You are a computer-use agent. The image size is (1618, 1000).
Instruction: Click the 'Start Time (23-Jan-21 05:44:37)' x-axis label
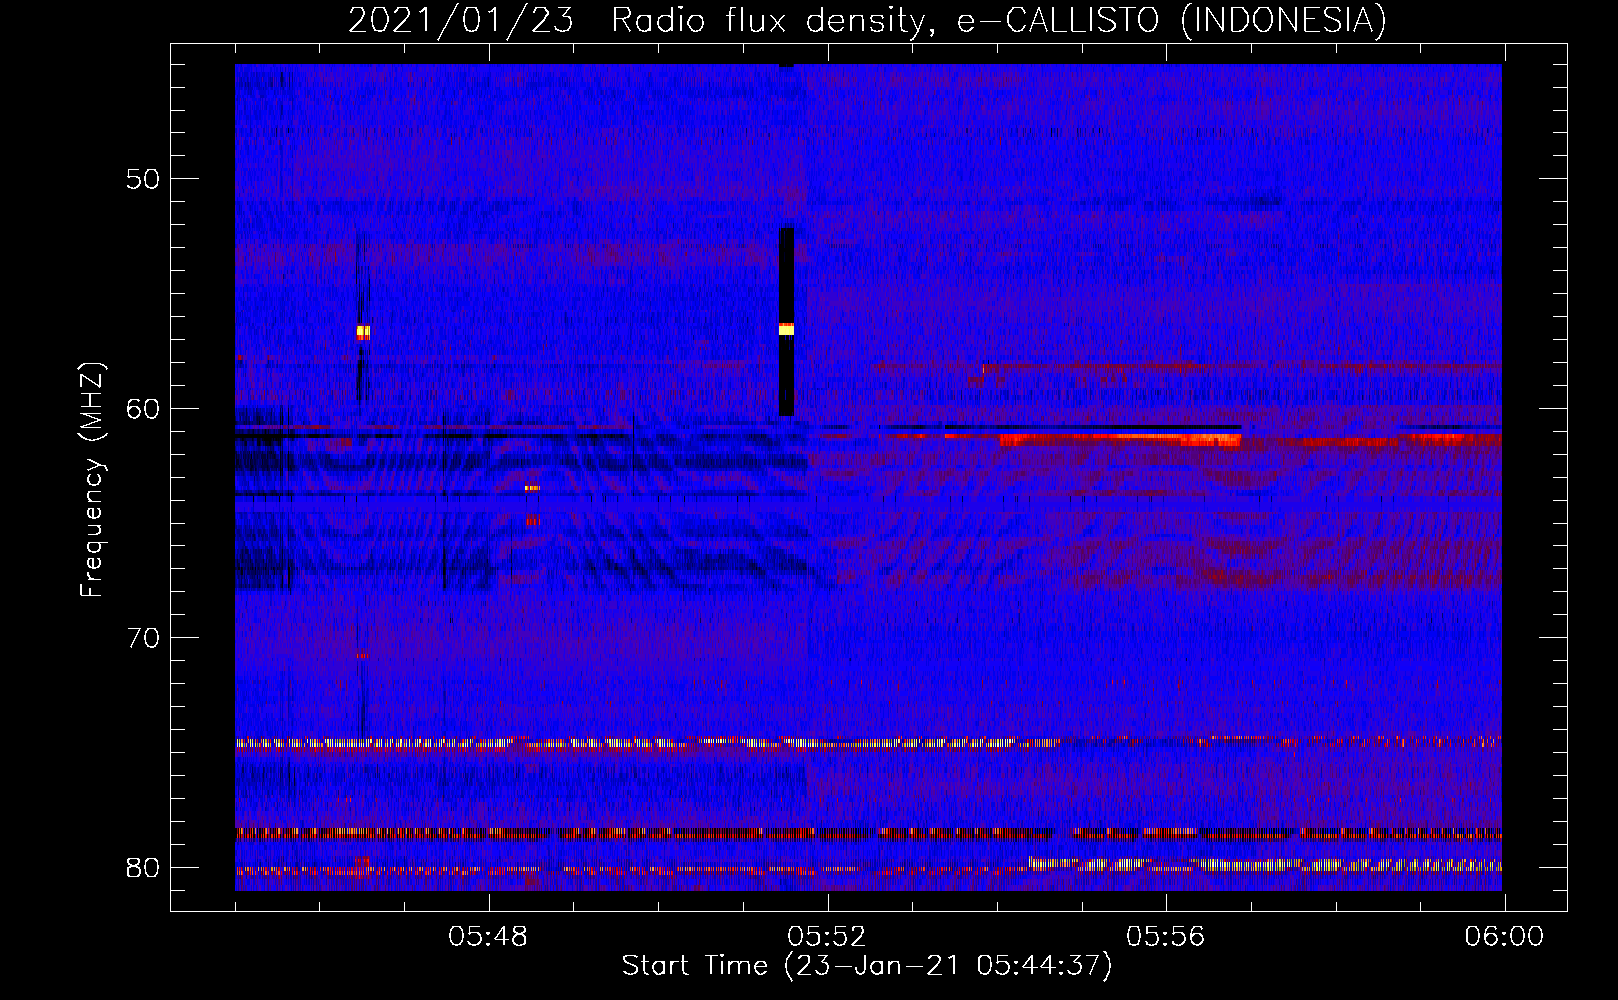click(x=867, y=966)
